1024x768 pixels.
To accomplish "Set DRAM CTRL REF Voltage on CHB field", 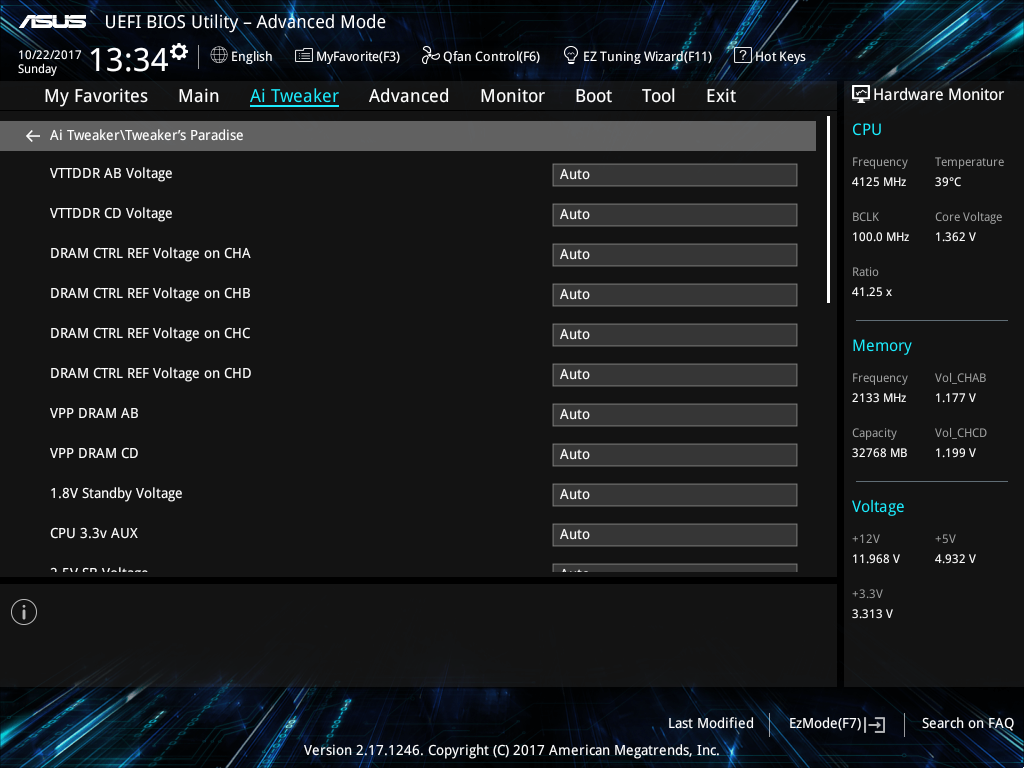I will click(x=675, y=295).
